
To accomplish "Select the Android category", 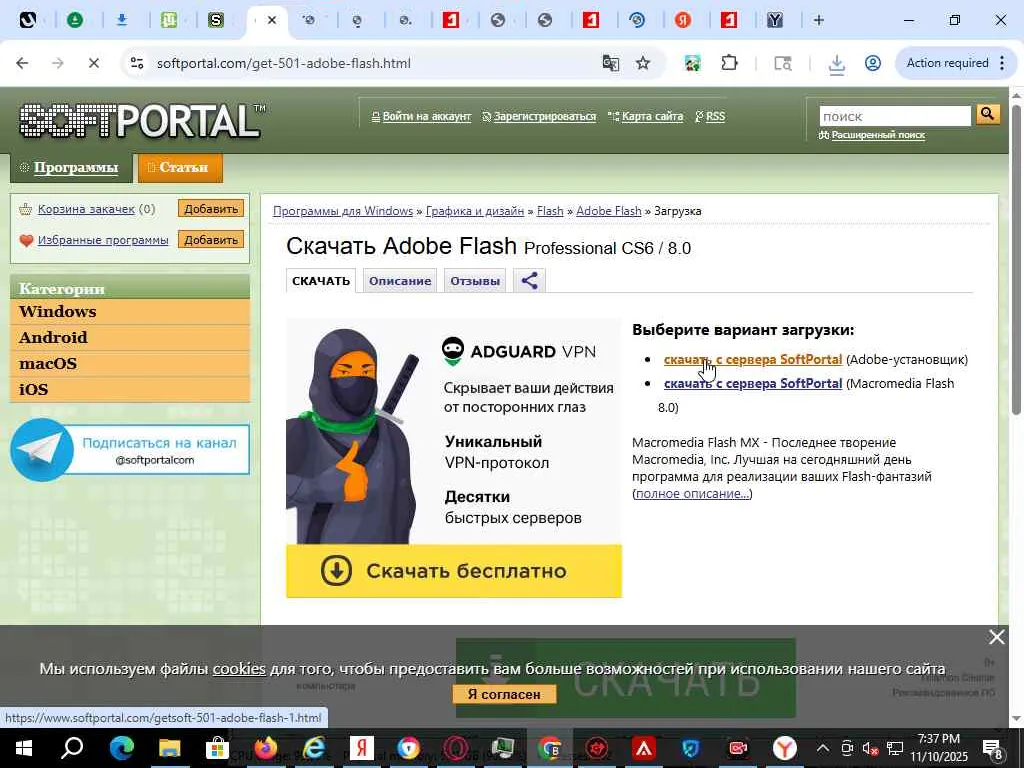I will (130, 338).
